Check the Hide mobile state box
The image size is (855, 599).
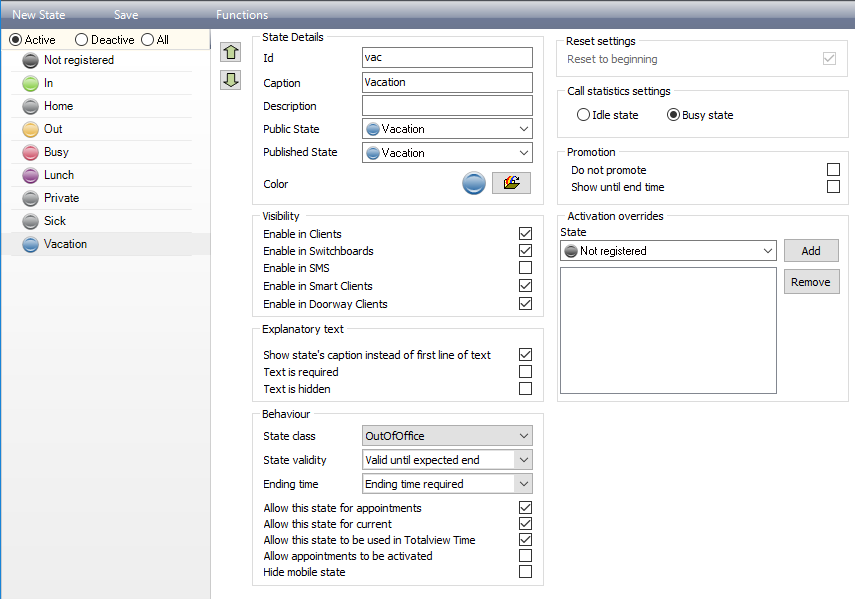tap(525, 571)
